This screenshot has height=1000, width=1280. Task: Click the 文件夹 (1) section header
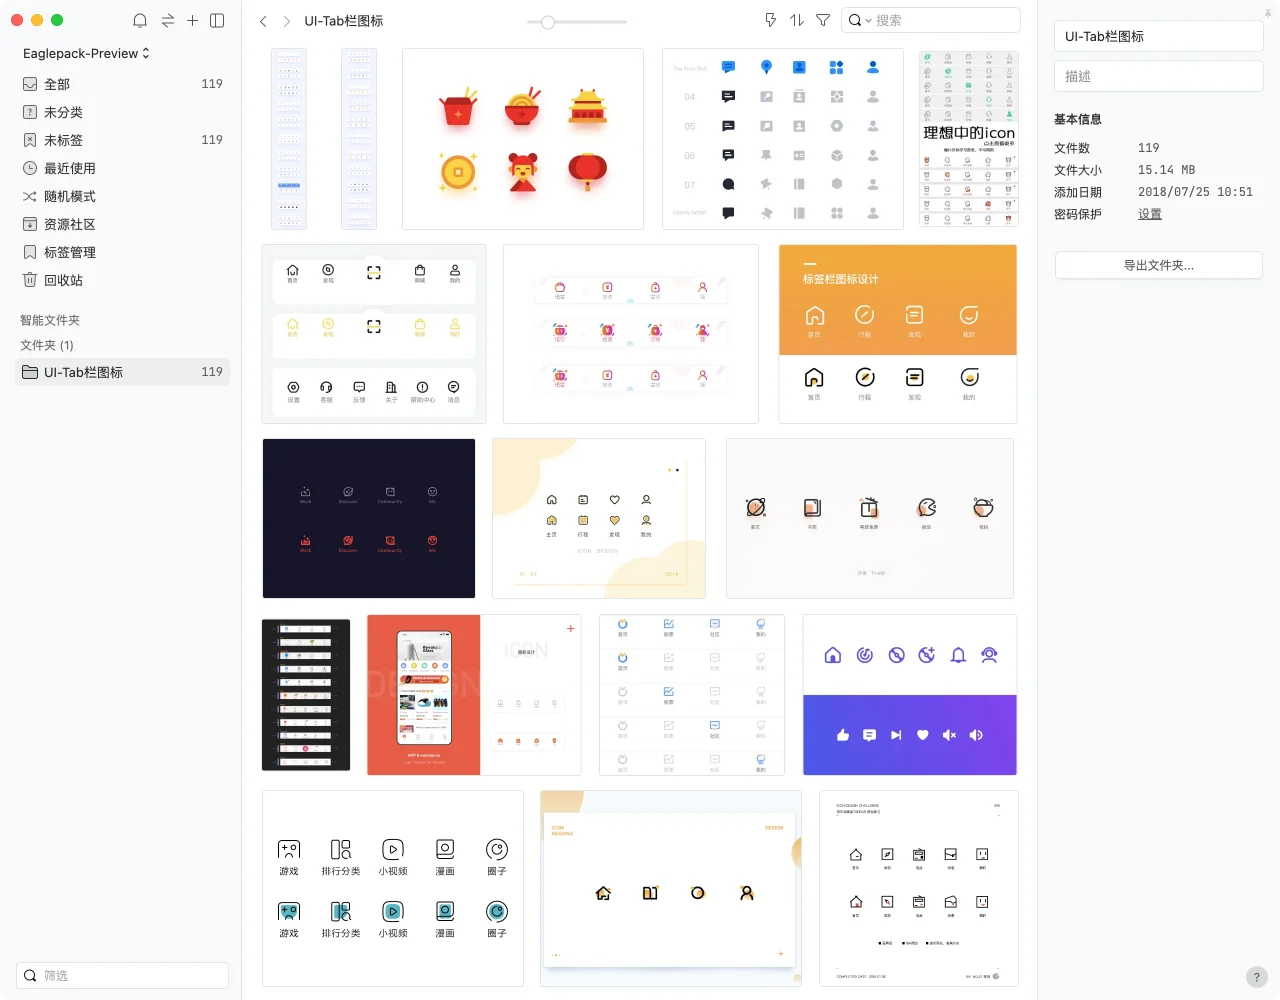(x=47, y=345)
